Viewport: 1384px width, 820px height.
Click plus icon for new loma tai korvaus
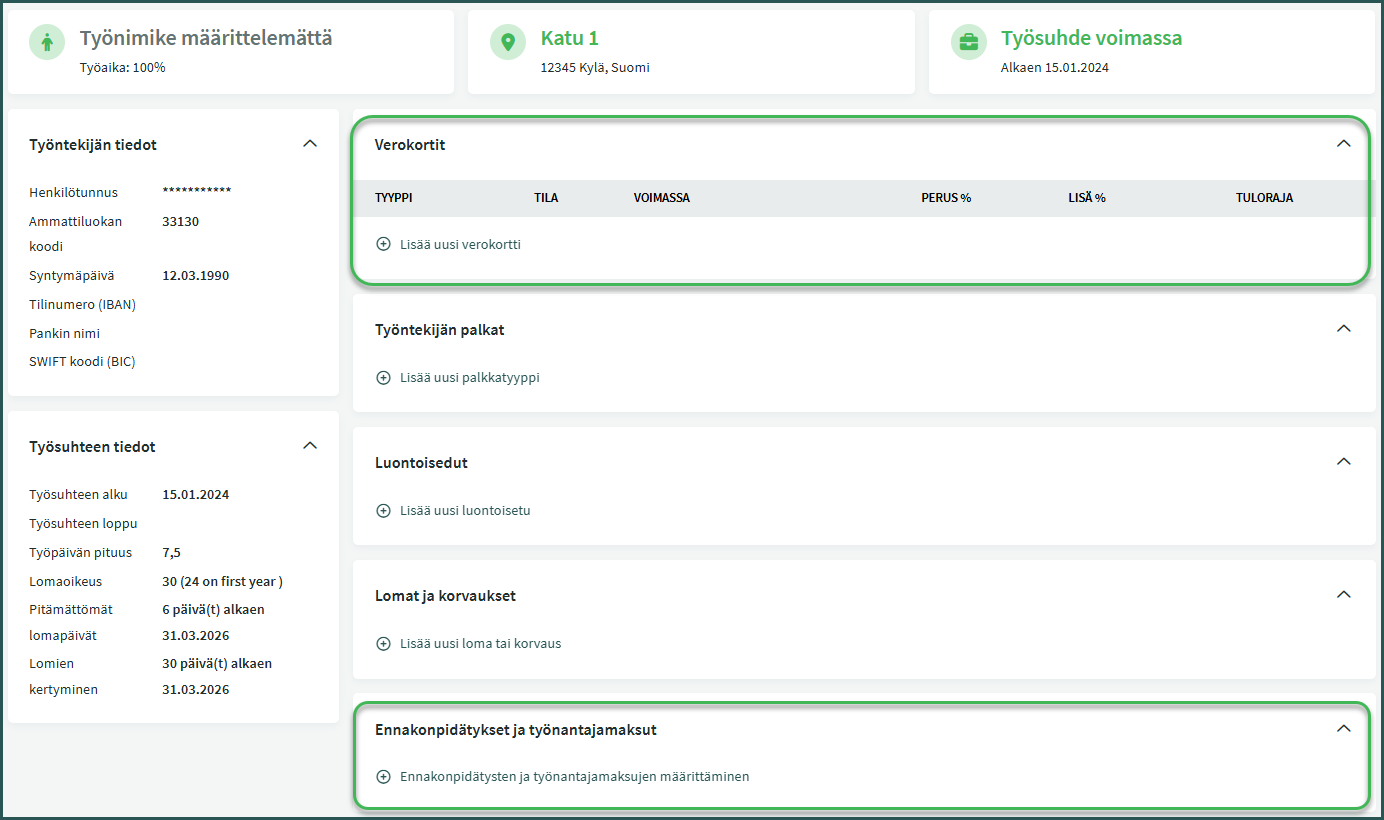383,644
